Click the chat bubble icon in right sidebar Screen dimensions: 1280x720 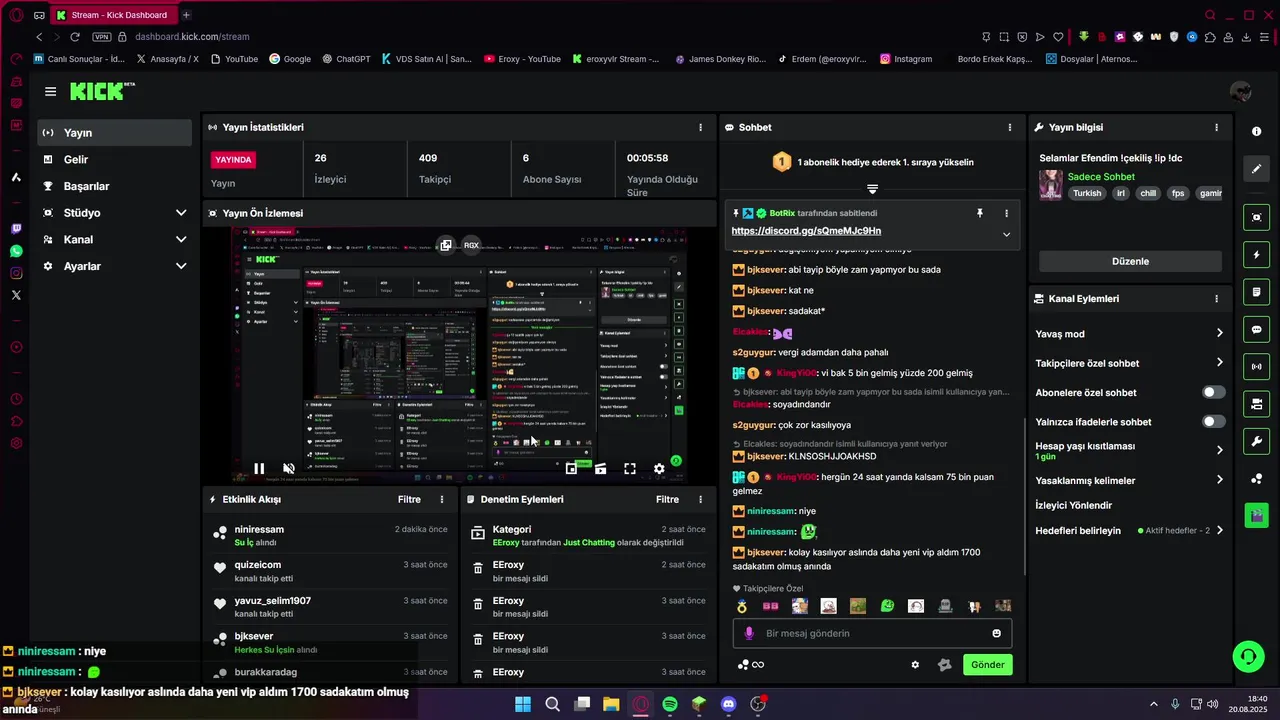[1256, 329]
